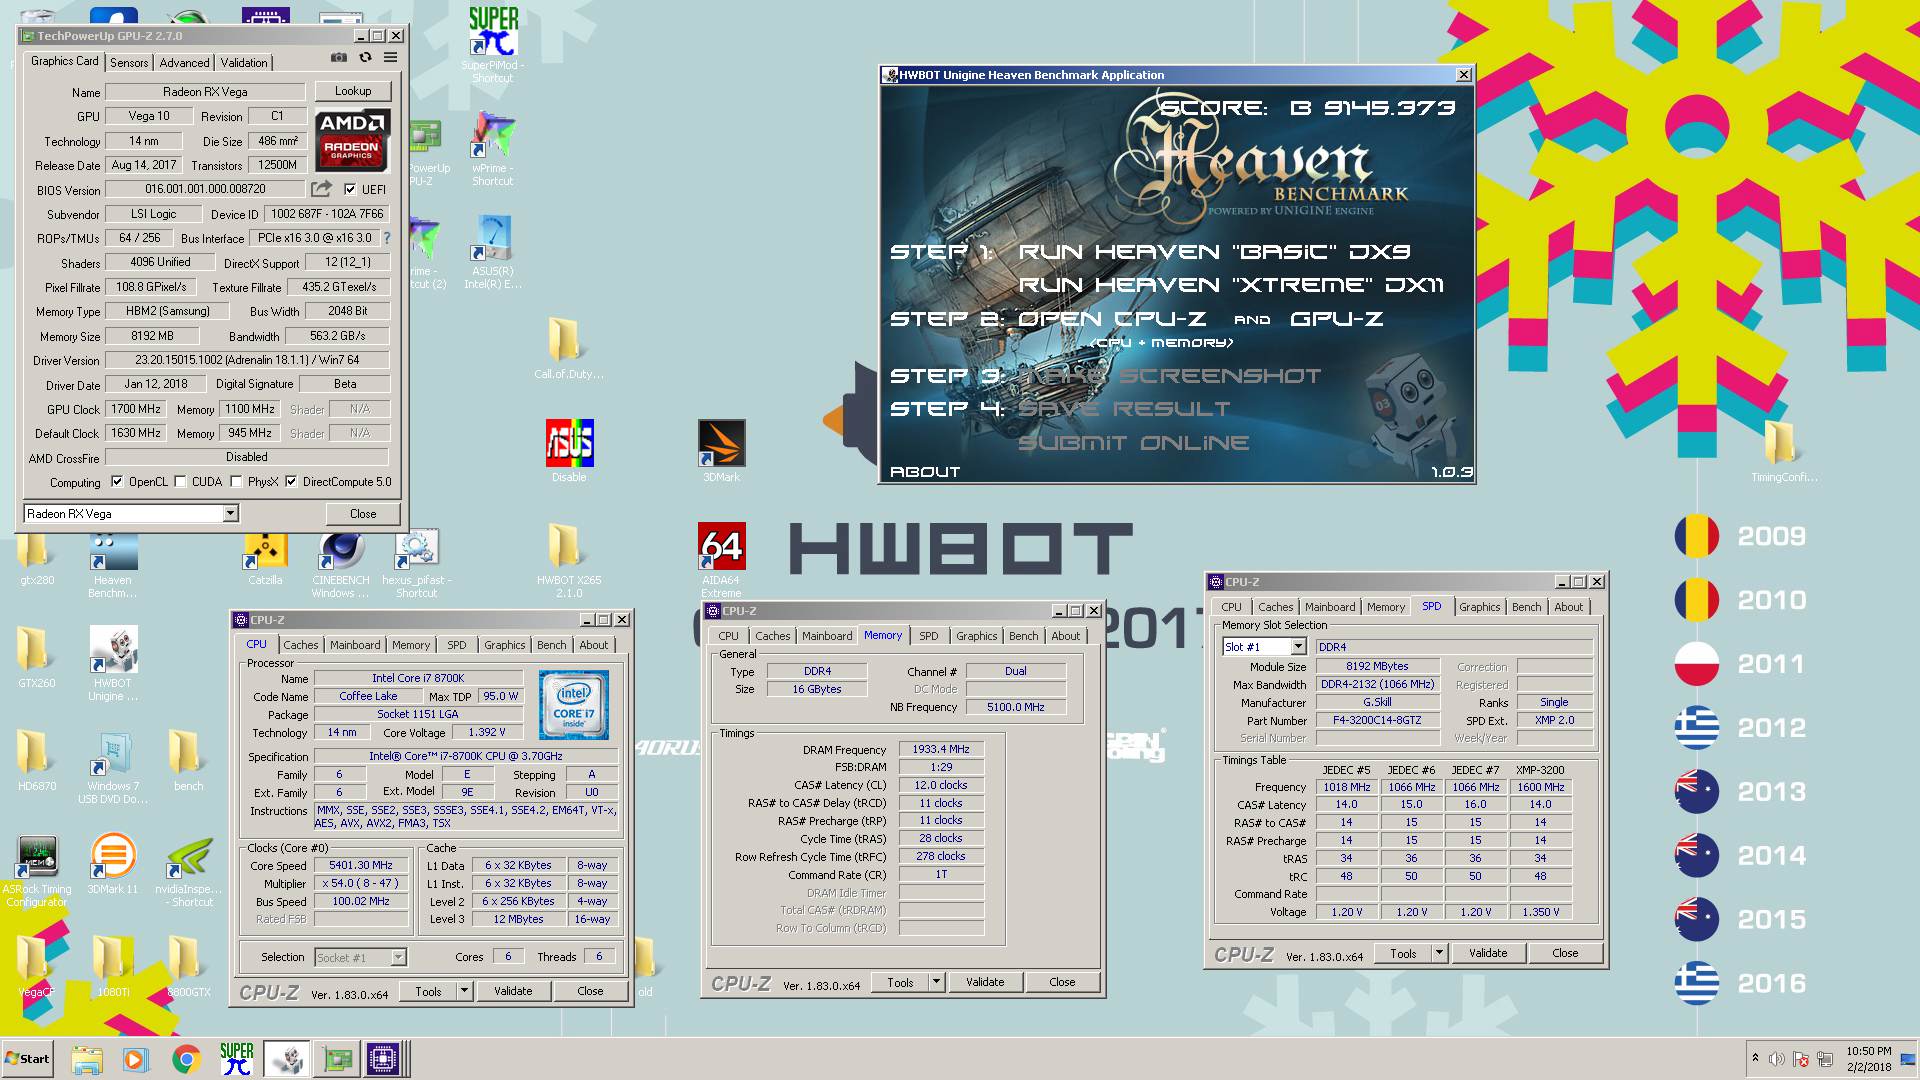Toggle the UEFI checkbox in GPU-Z
1920x1080 pixels.
pos(350,189)
